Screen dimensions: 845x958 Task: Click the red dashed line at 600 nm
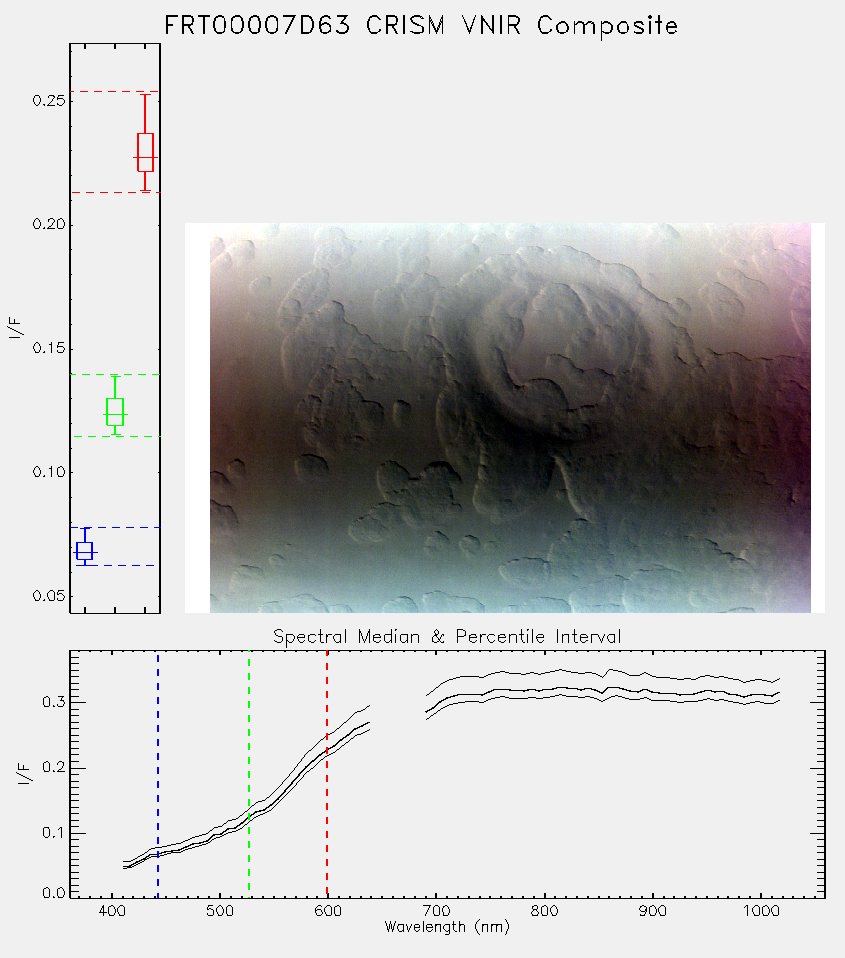click(x=327, y=774)
